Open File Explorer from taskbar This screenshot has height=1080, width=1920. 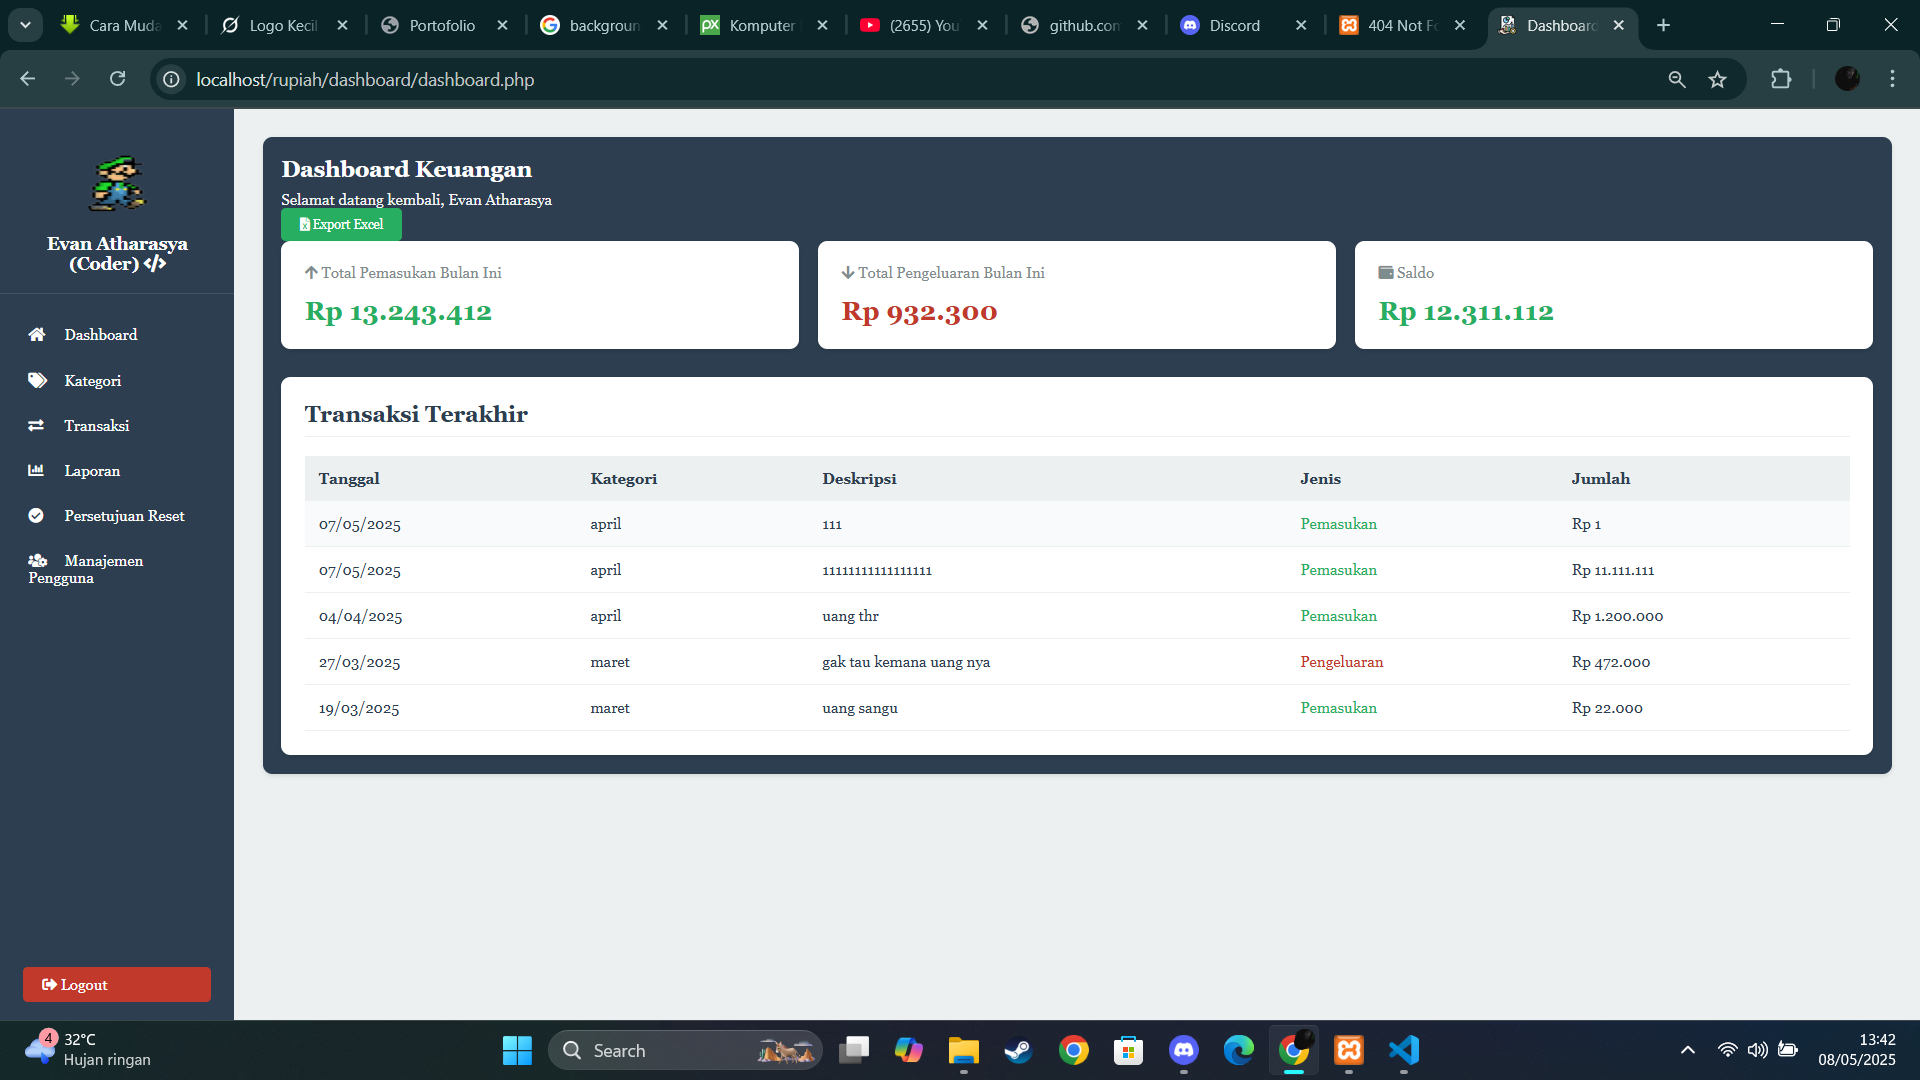coord(963,1050)
